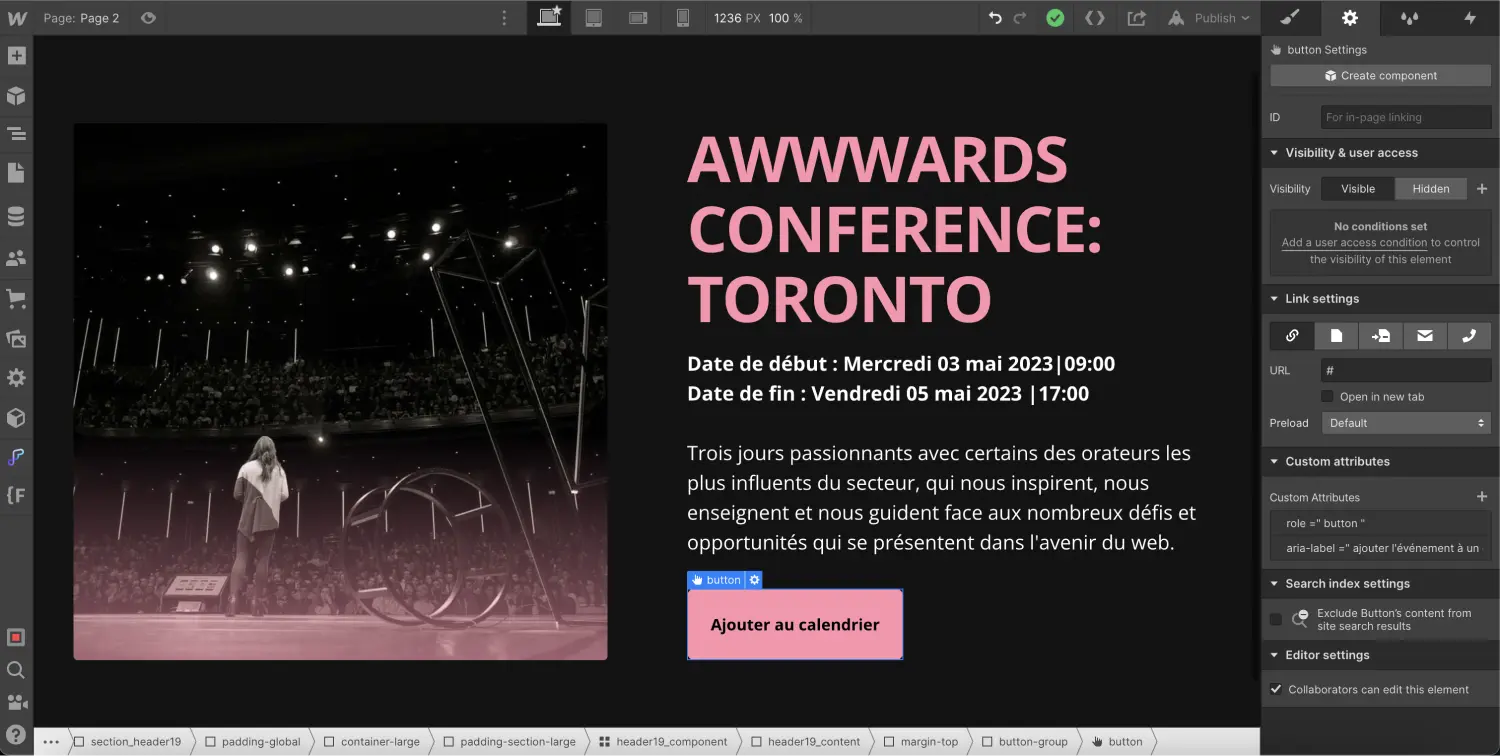Select button-group in the breadcrumb
This screenshot has height=756, width=1500.
click(x=1025, y=742)
